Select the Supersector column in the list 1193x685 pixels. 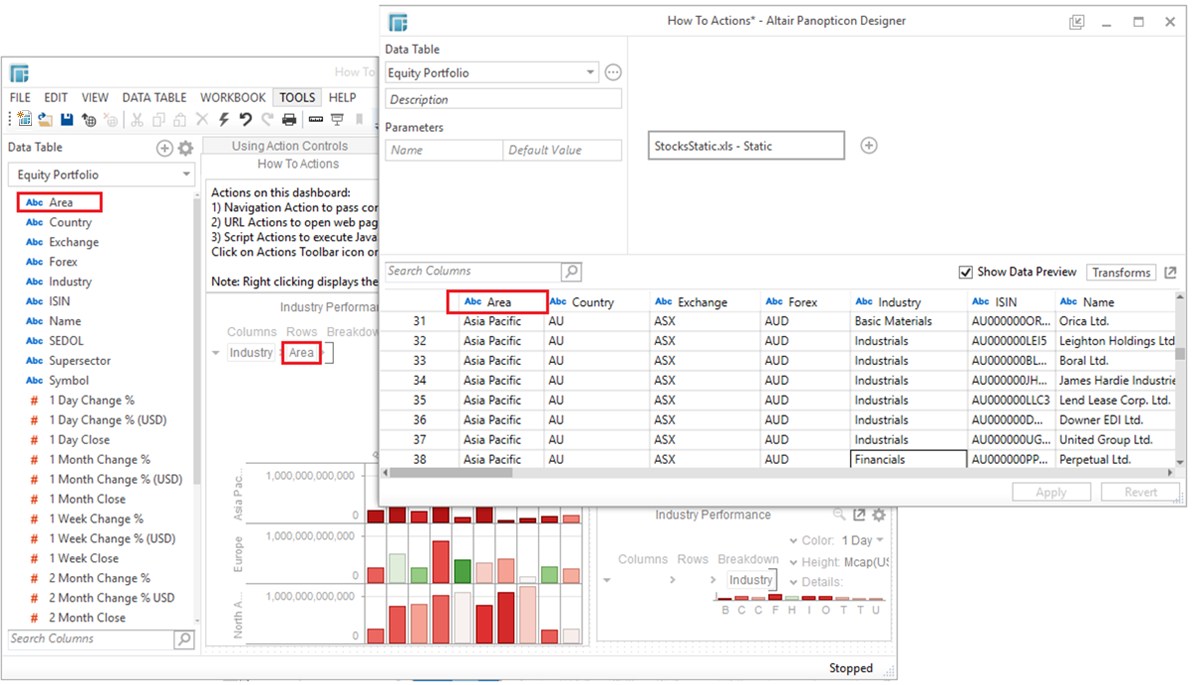click(80, 361)
